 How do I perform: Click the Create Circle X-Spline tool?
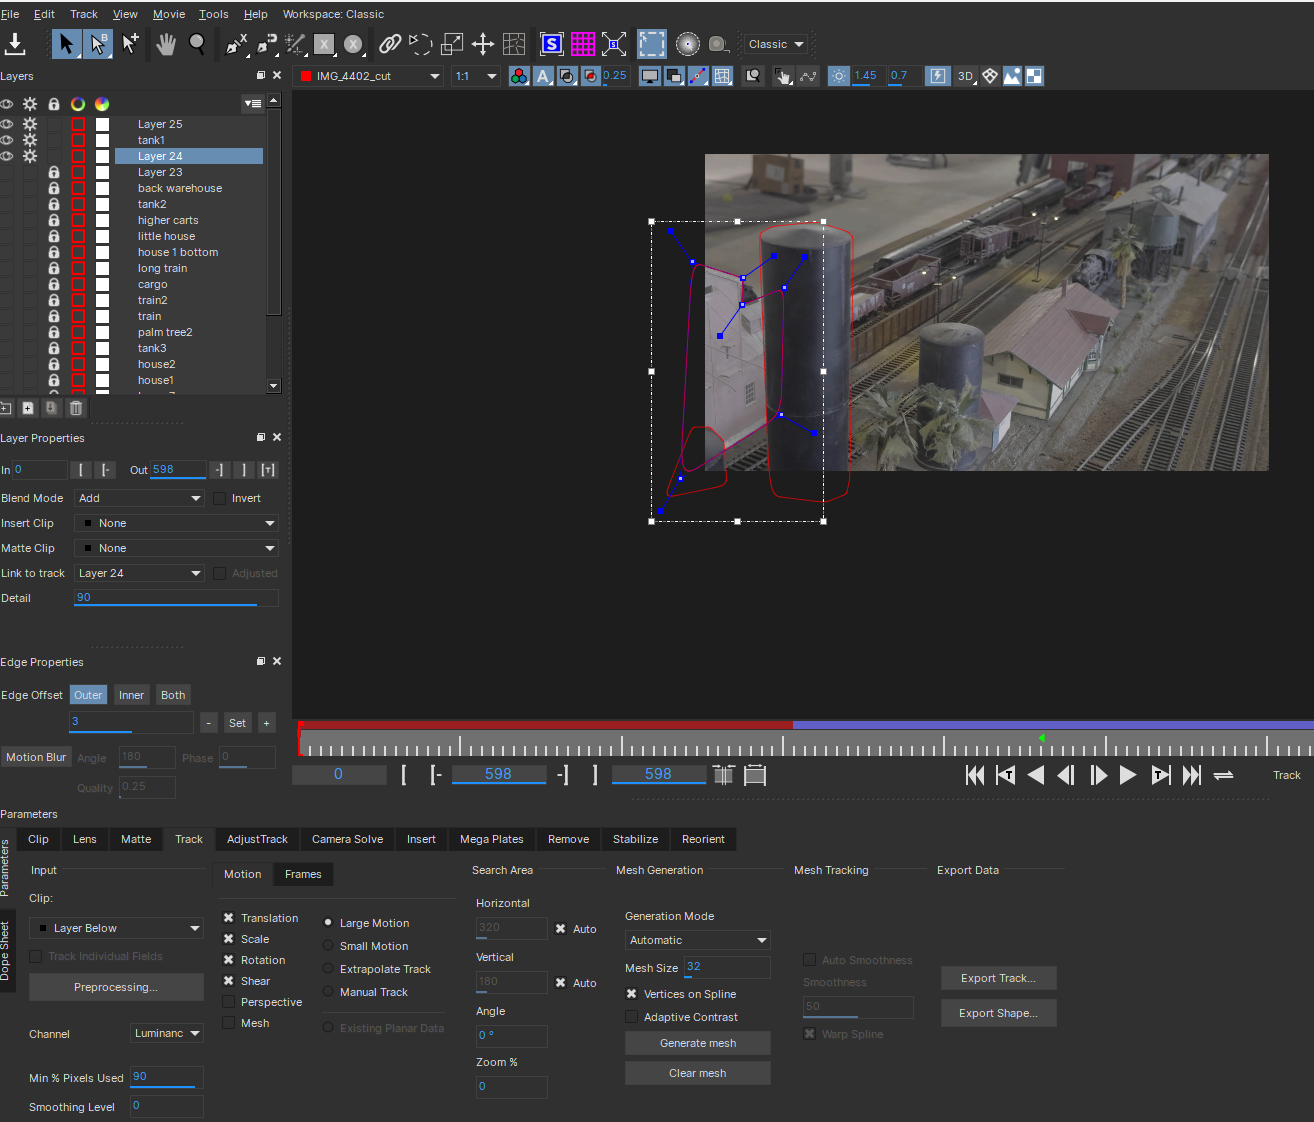pyautogui.click(x=353, y=44)
